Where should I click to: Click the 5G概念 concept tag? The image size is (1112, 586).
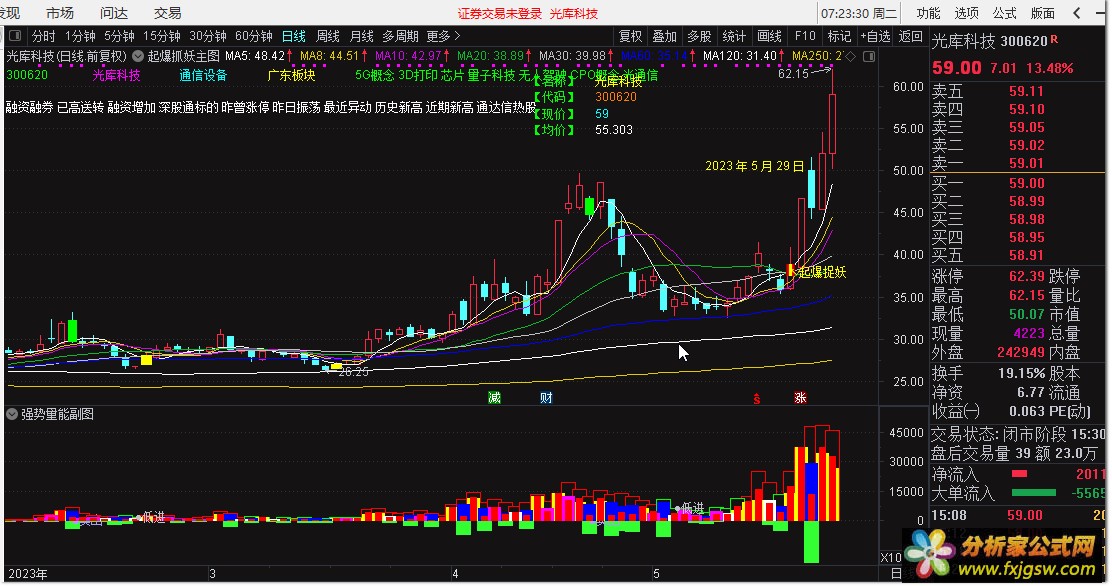pos(374,74)
